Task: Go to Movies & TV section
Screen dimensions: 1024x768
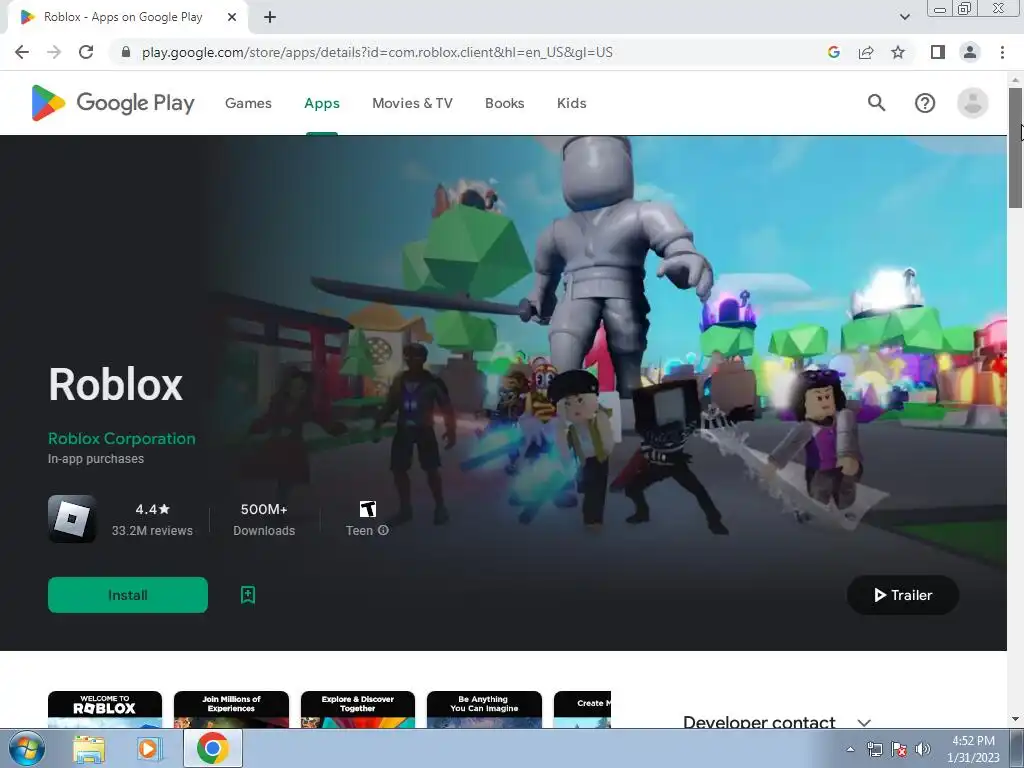Action: click(412, 103)
